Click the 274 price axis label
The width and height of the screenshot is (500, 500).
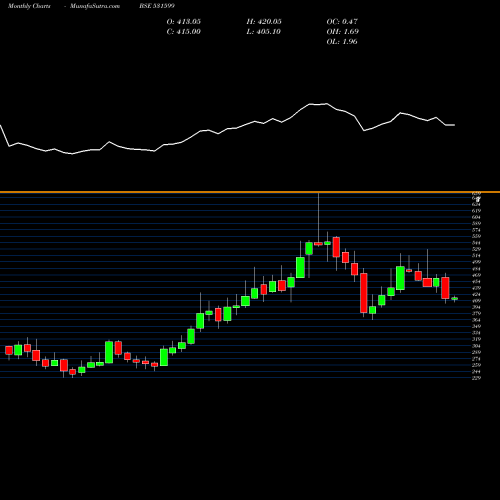[x=477, y=359]
